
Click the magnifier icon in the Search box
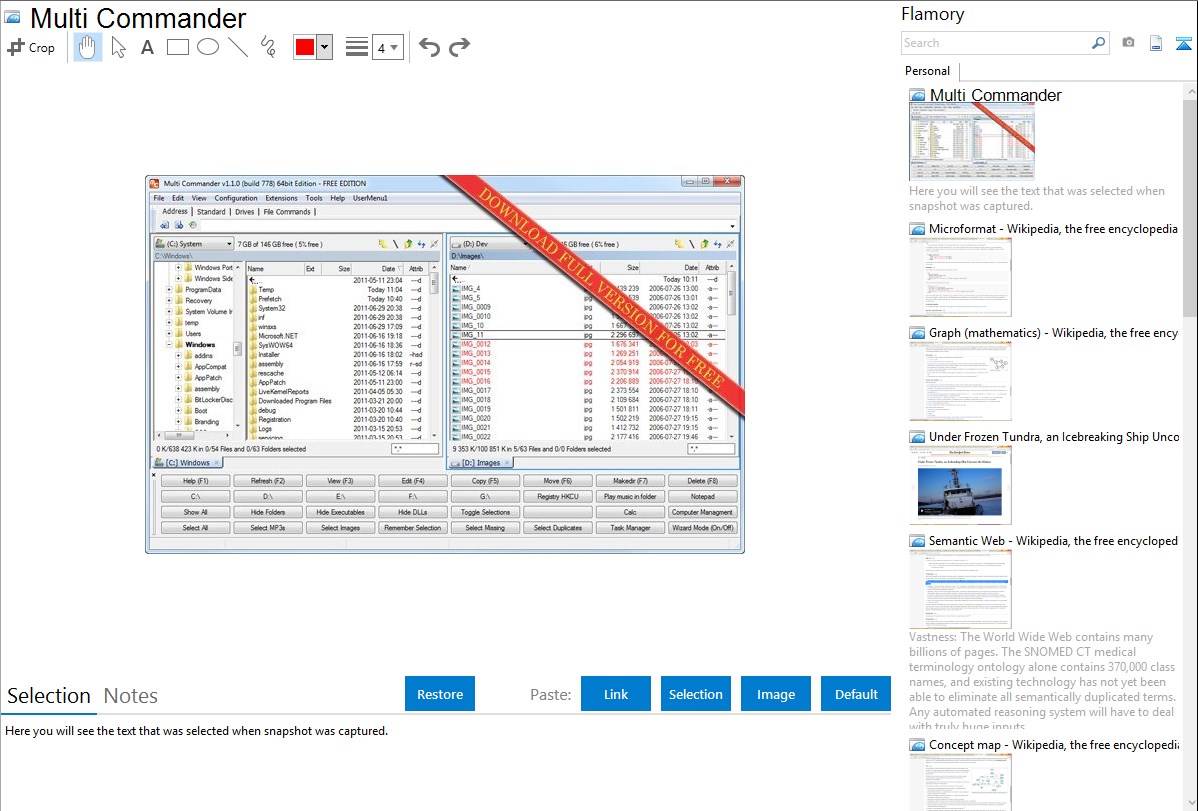(x=1098, y=43)
